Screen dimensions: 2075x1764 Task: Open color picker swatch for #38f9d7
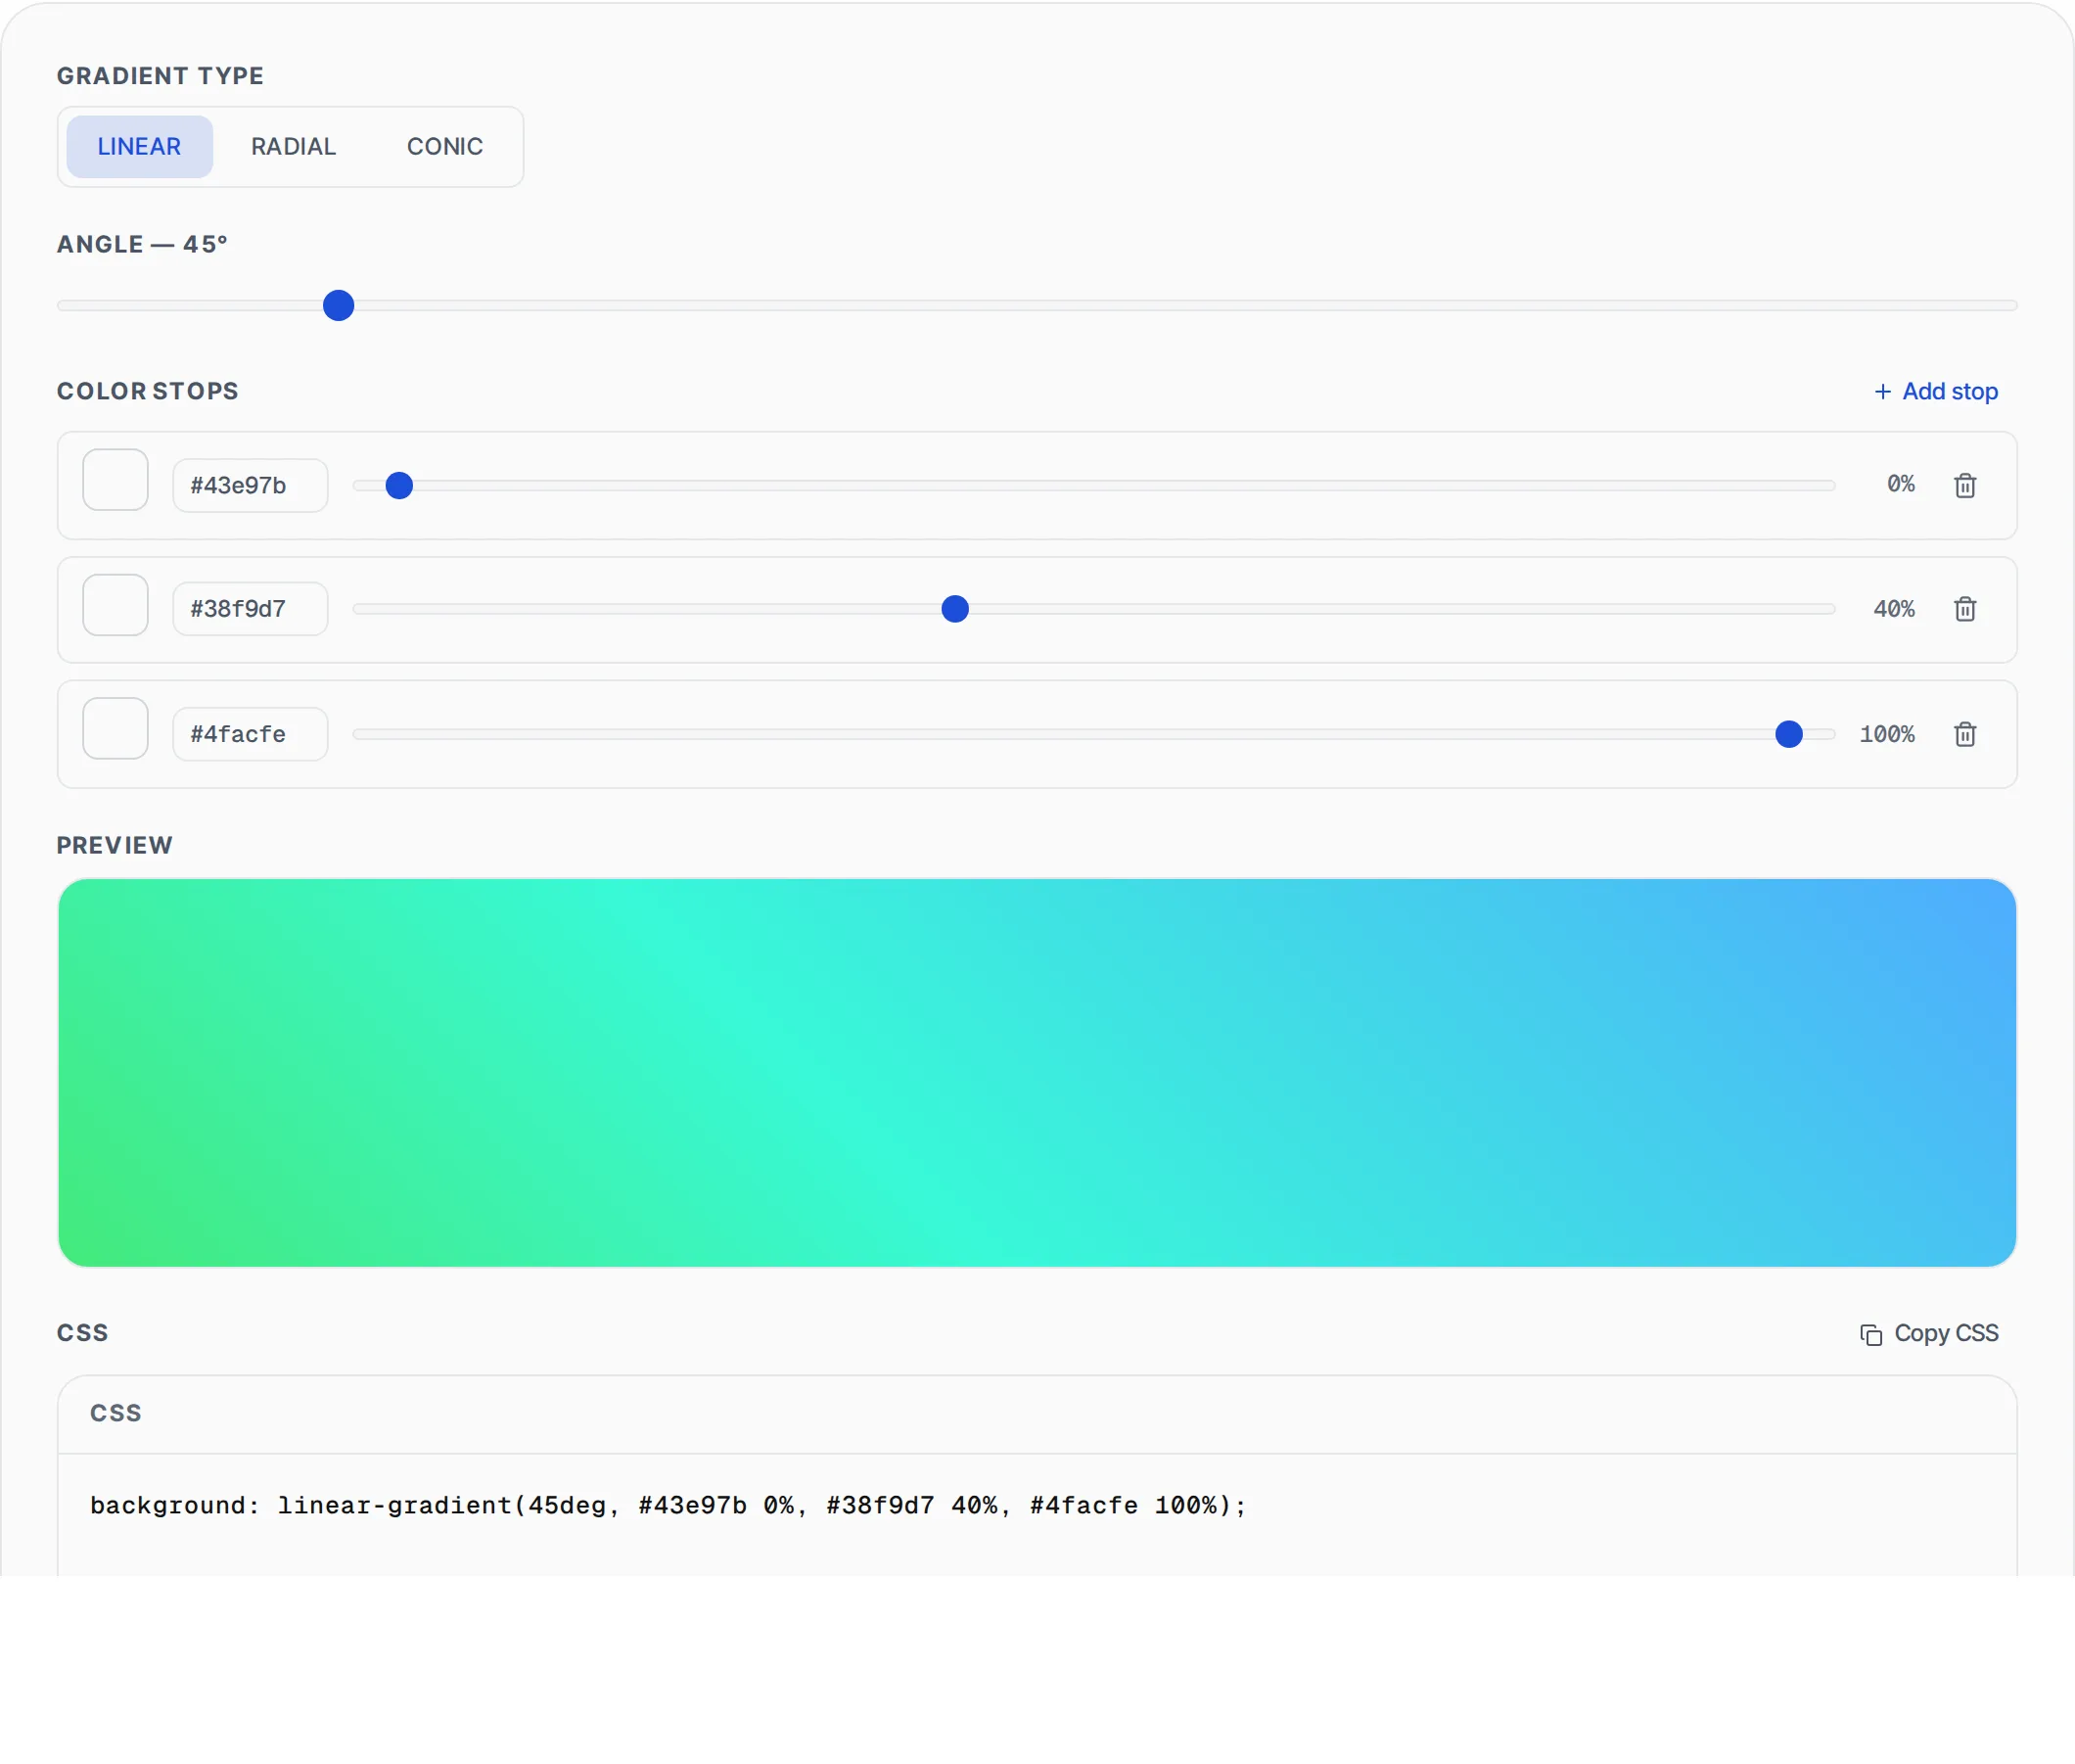point(115,605)
